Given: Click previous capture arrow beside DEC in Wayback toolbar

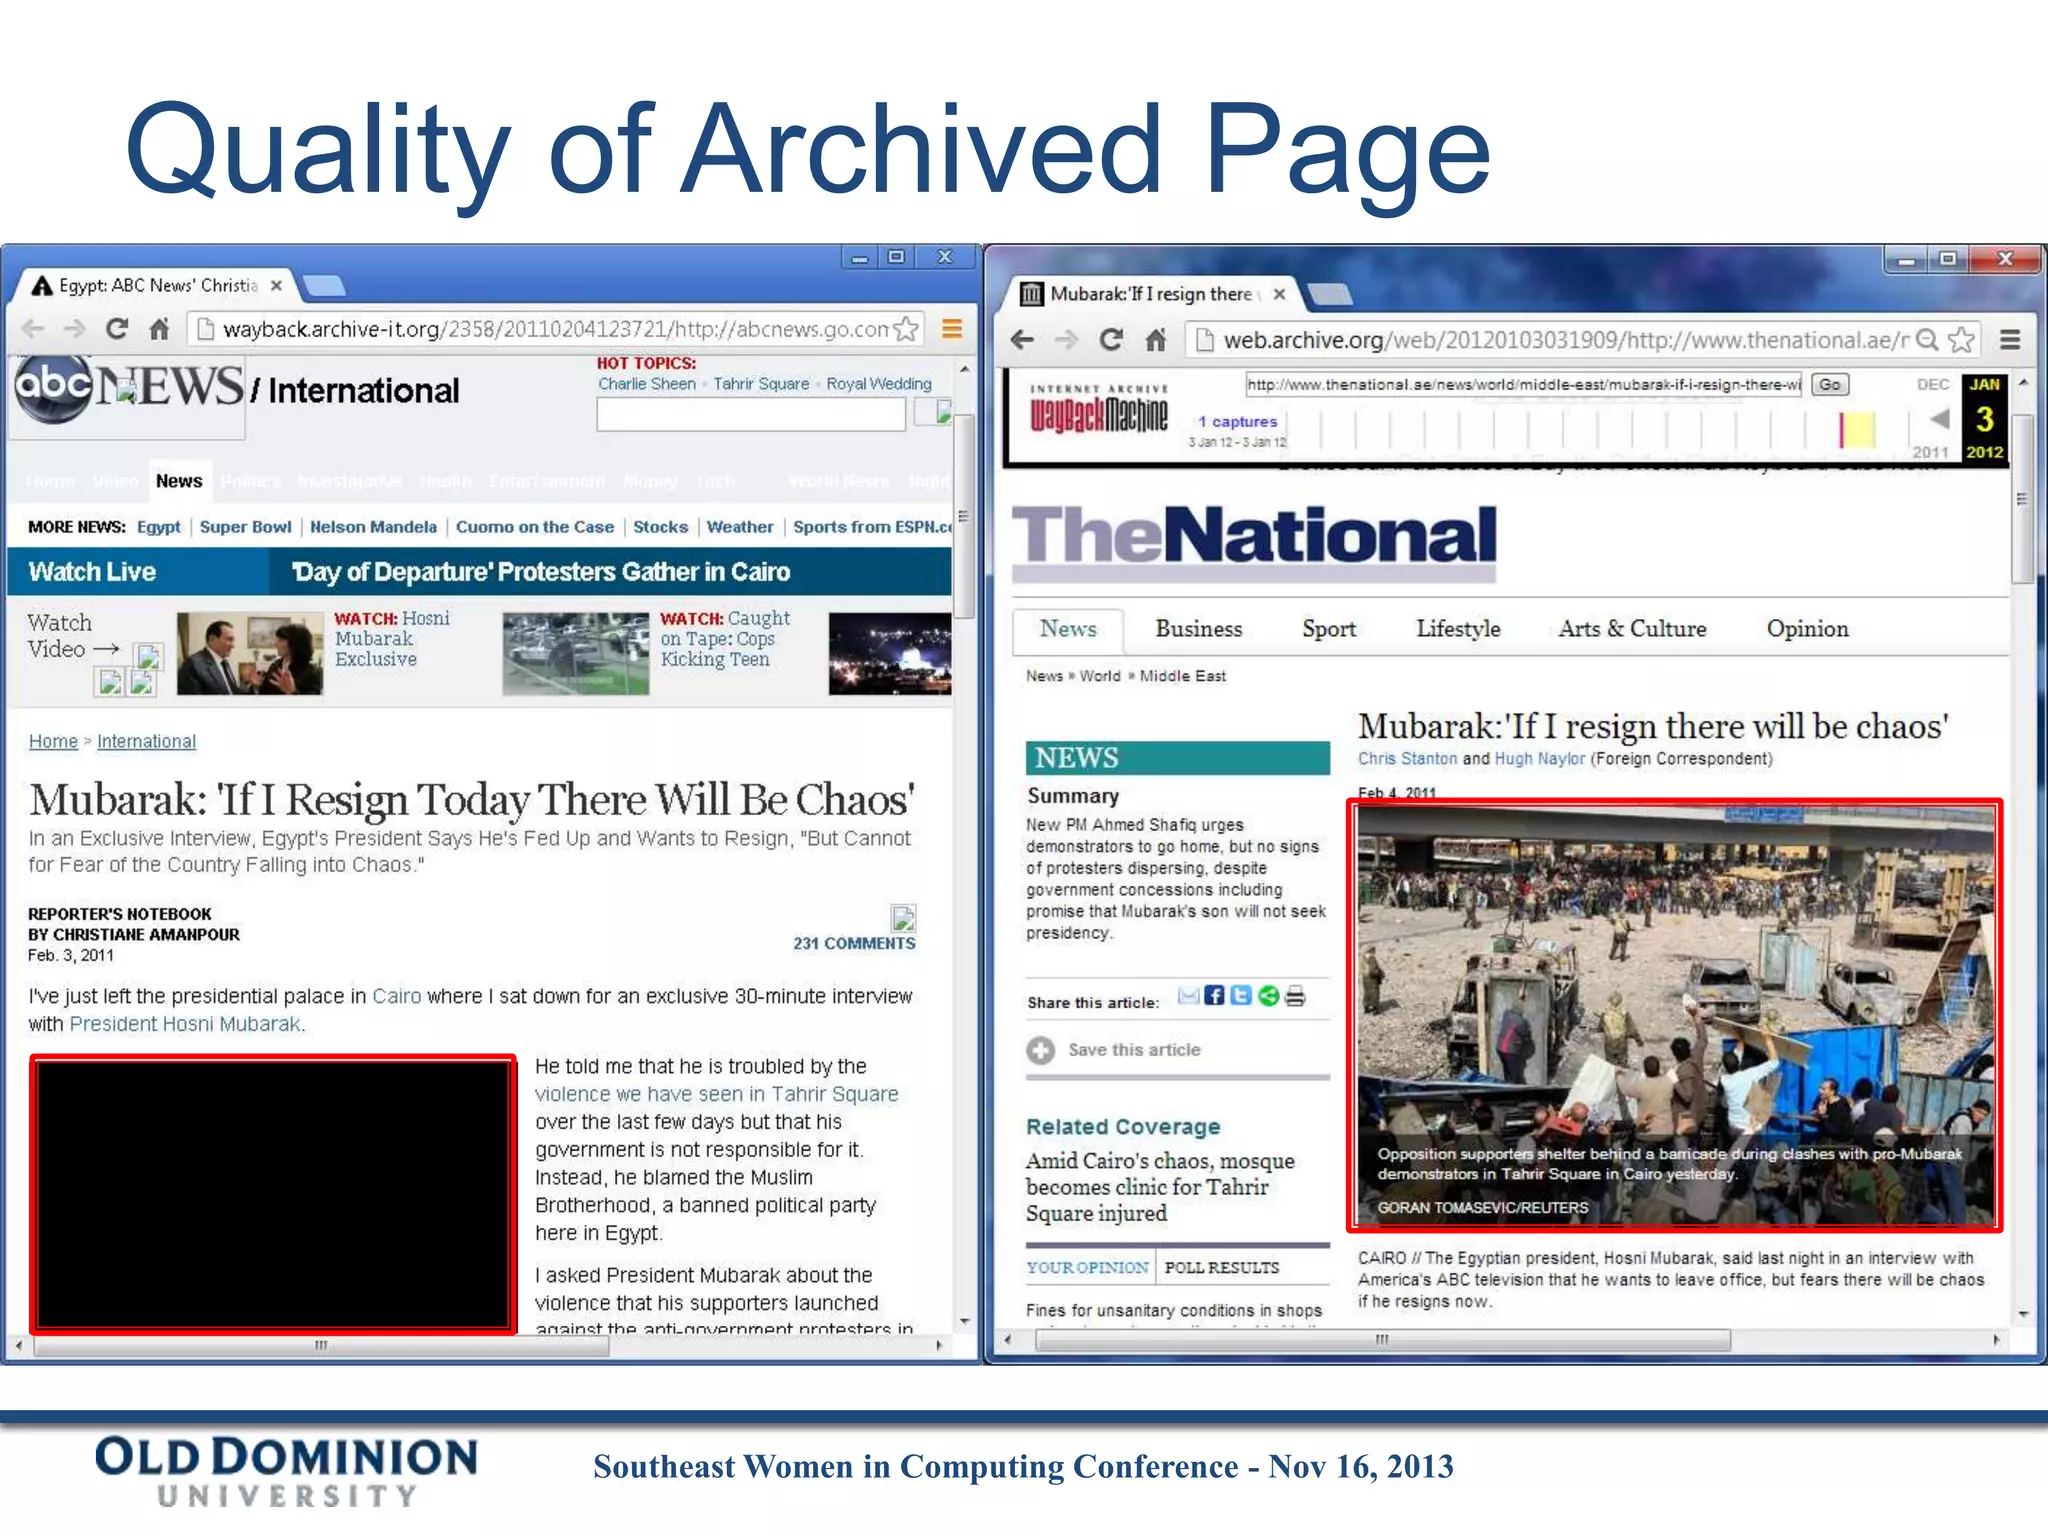Looking at the screenshot, I should click(x=1938, y=418).
